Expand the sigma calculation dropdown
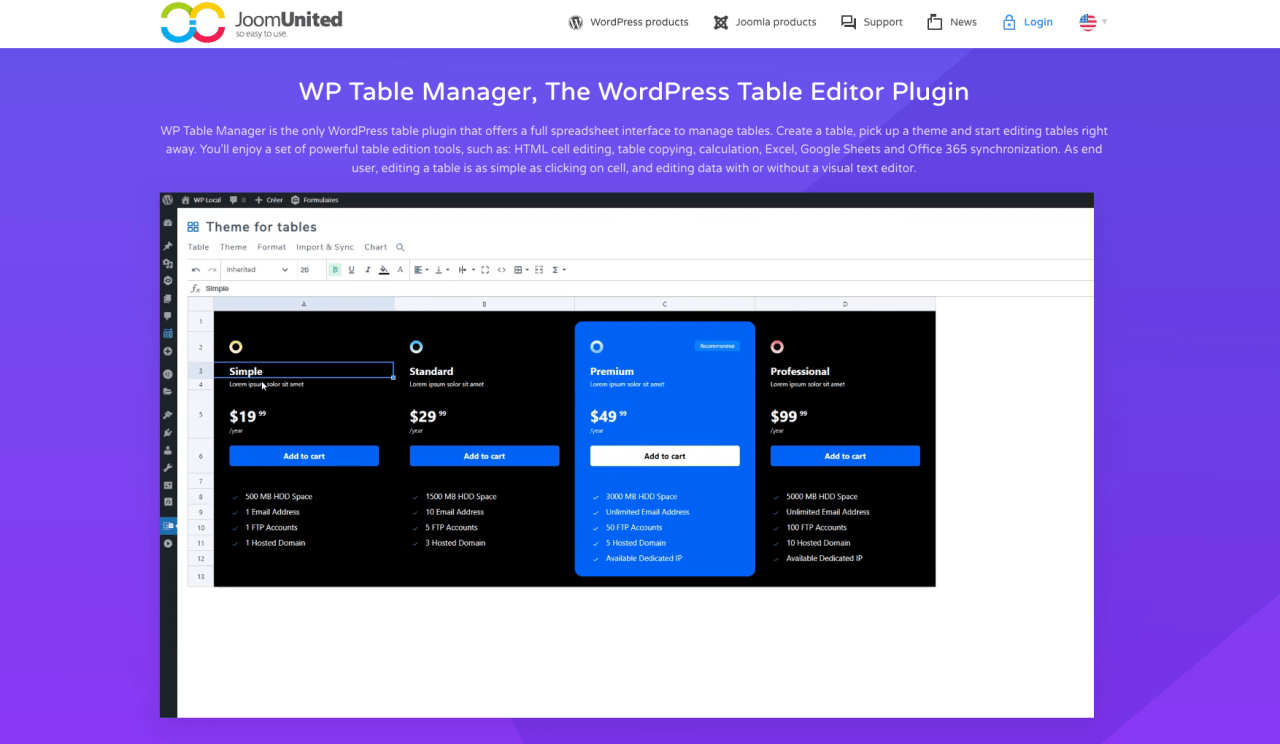Viewport: 1280px width, 744px height. (x=559, y=270)
